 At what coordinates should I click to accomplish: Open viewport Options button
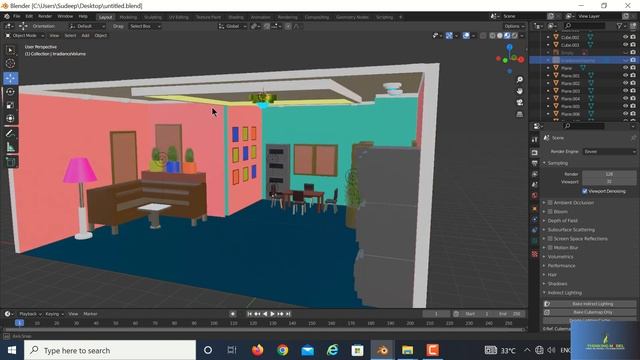(x=513, y=26)
